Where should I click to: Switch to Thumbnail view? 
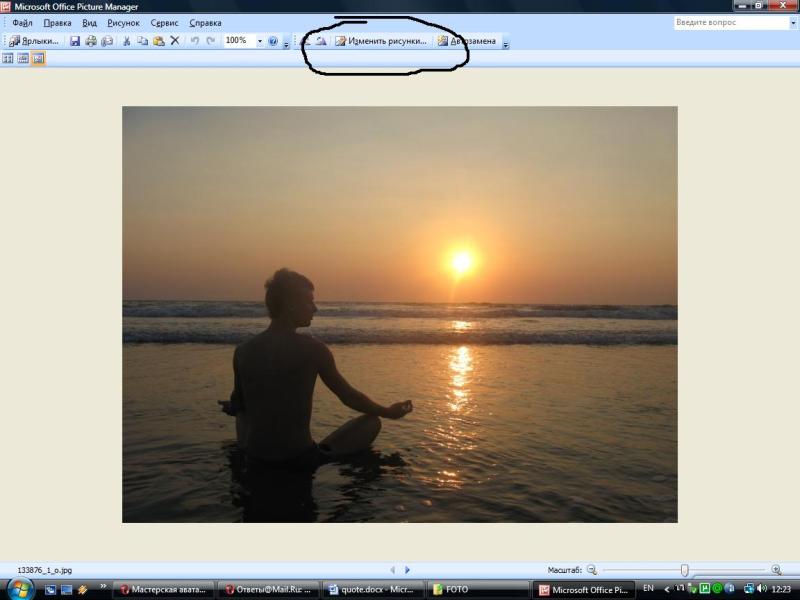tap(8, 59)
